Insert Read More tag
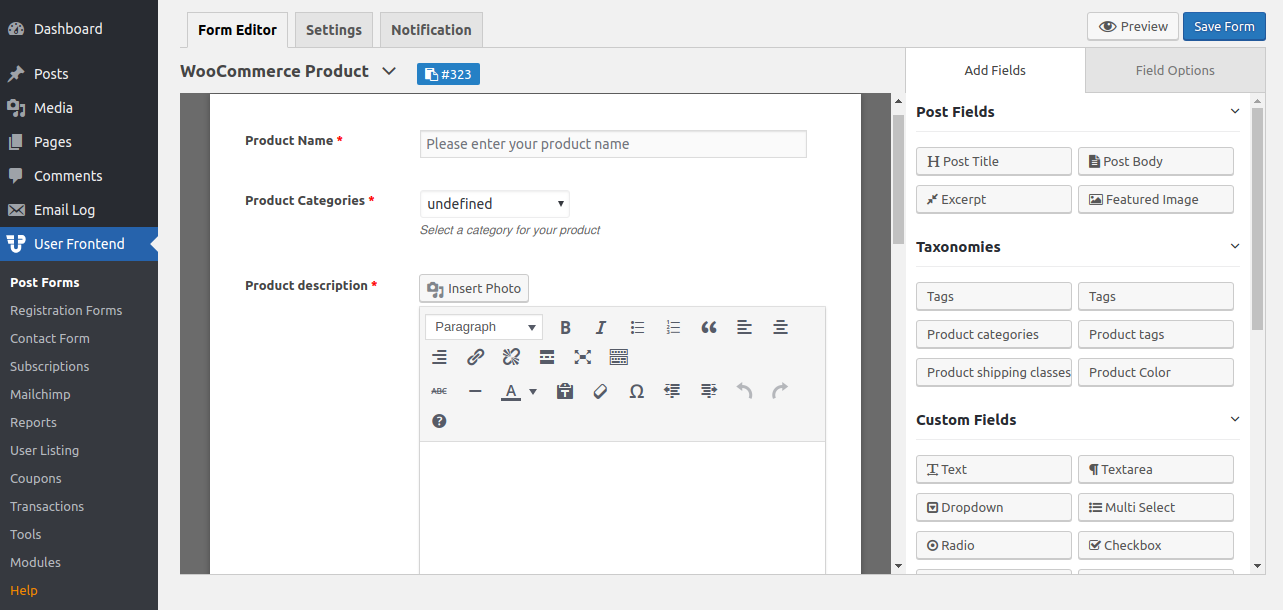 [x=547, y=357]
